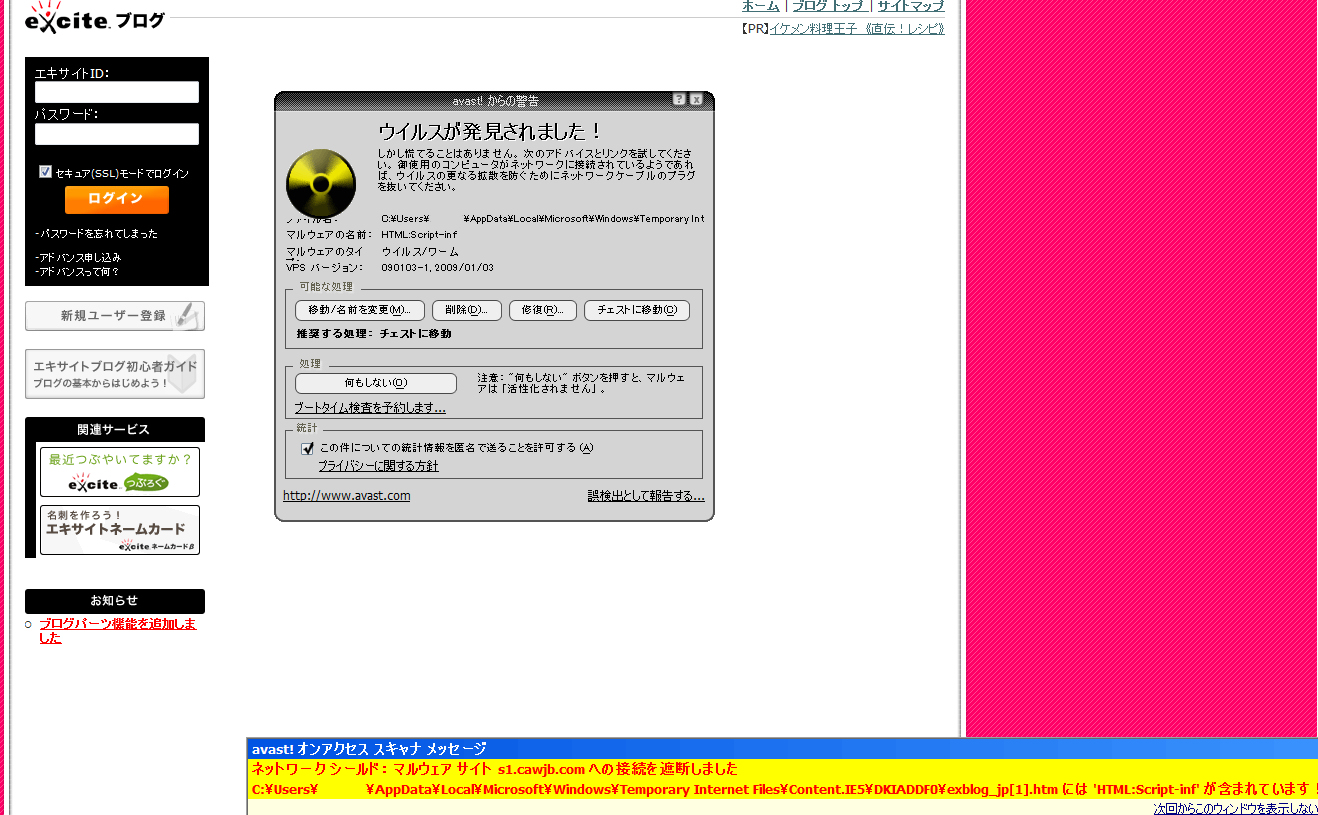Screen dimensions: 1318x815
Task: Open ブログパーツ機能を追加しました notice link
Action: pos(118,631)
